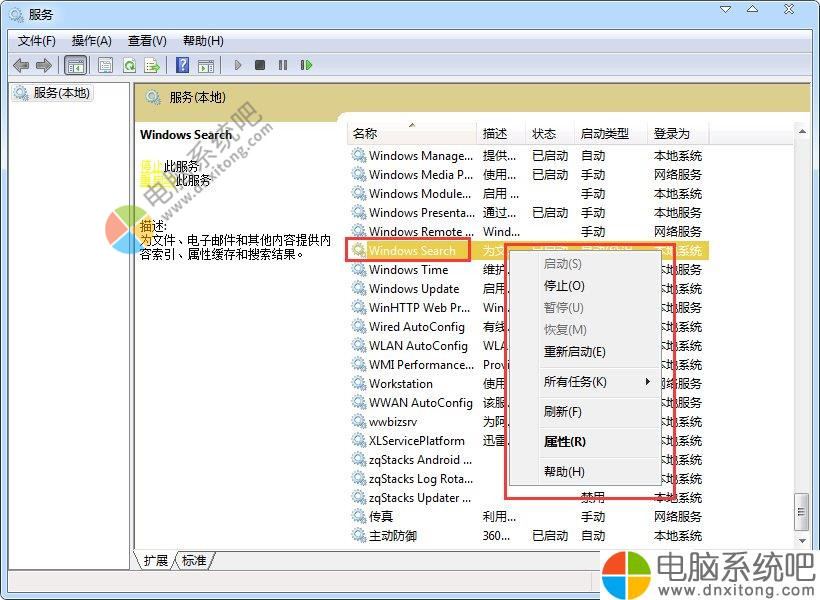
Task: Click the Restart Service toolbar icon
Action: pos(306,65)
